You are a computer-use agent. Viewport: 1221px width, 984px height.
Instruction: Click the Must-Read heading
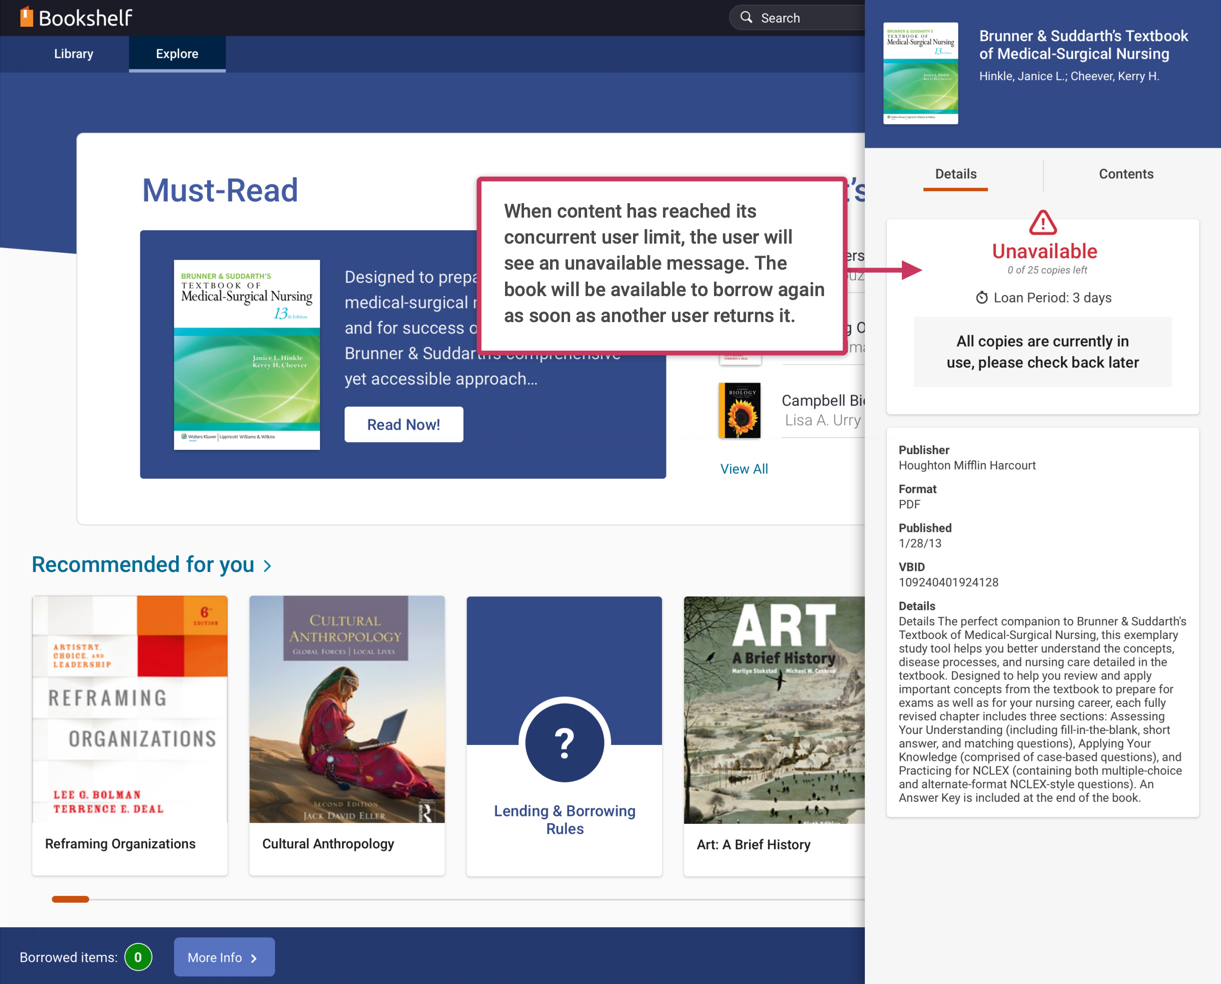(220, 190)
